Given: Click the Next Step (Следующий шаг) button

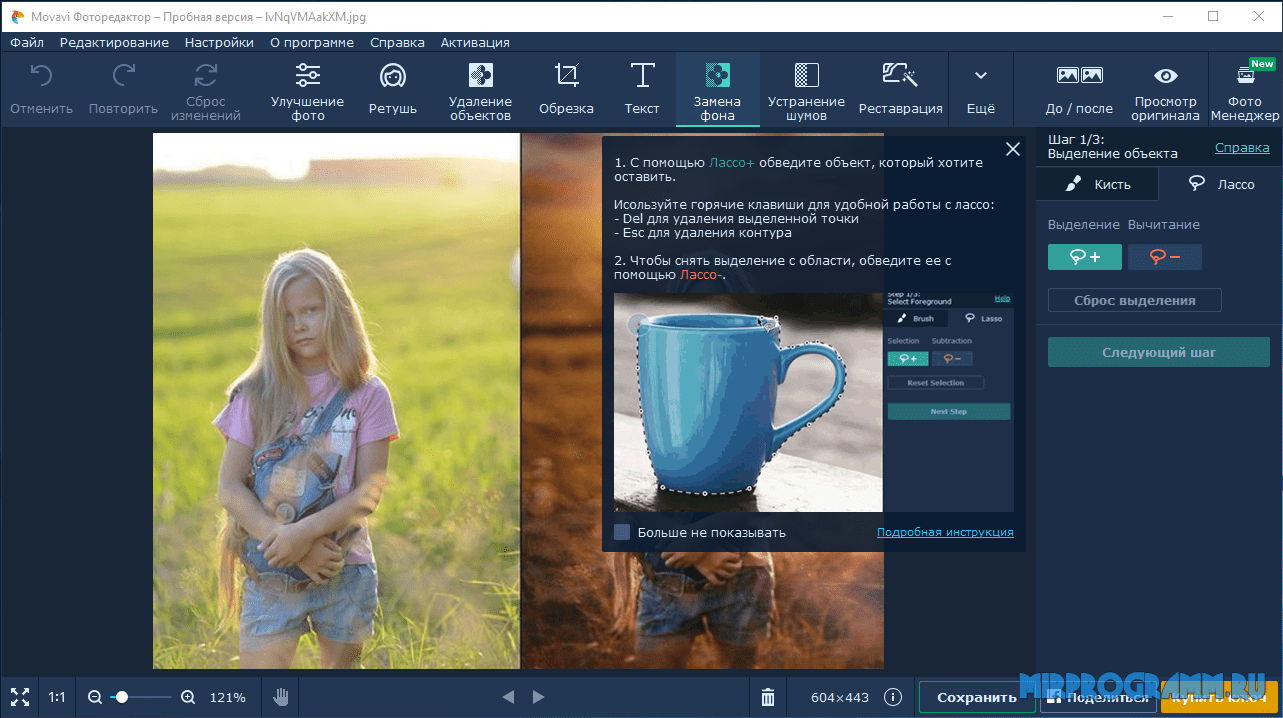Looking at the screenshot, I should tap(1158, 352).
